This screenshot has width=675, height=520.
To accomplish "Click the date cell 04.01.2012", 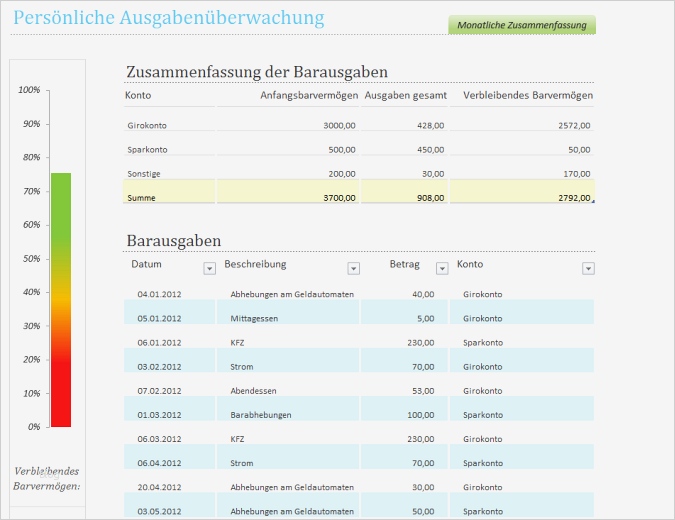I will tap(159, 295).
